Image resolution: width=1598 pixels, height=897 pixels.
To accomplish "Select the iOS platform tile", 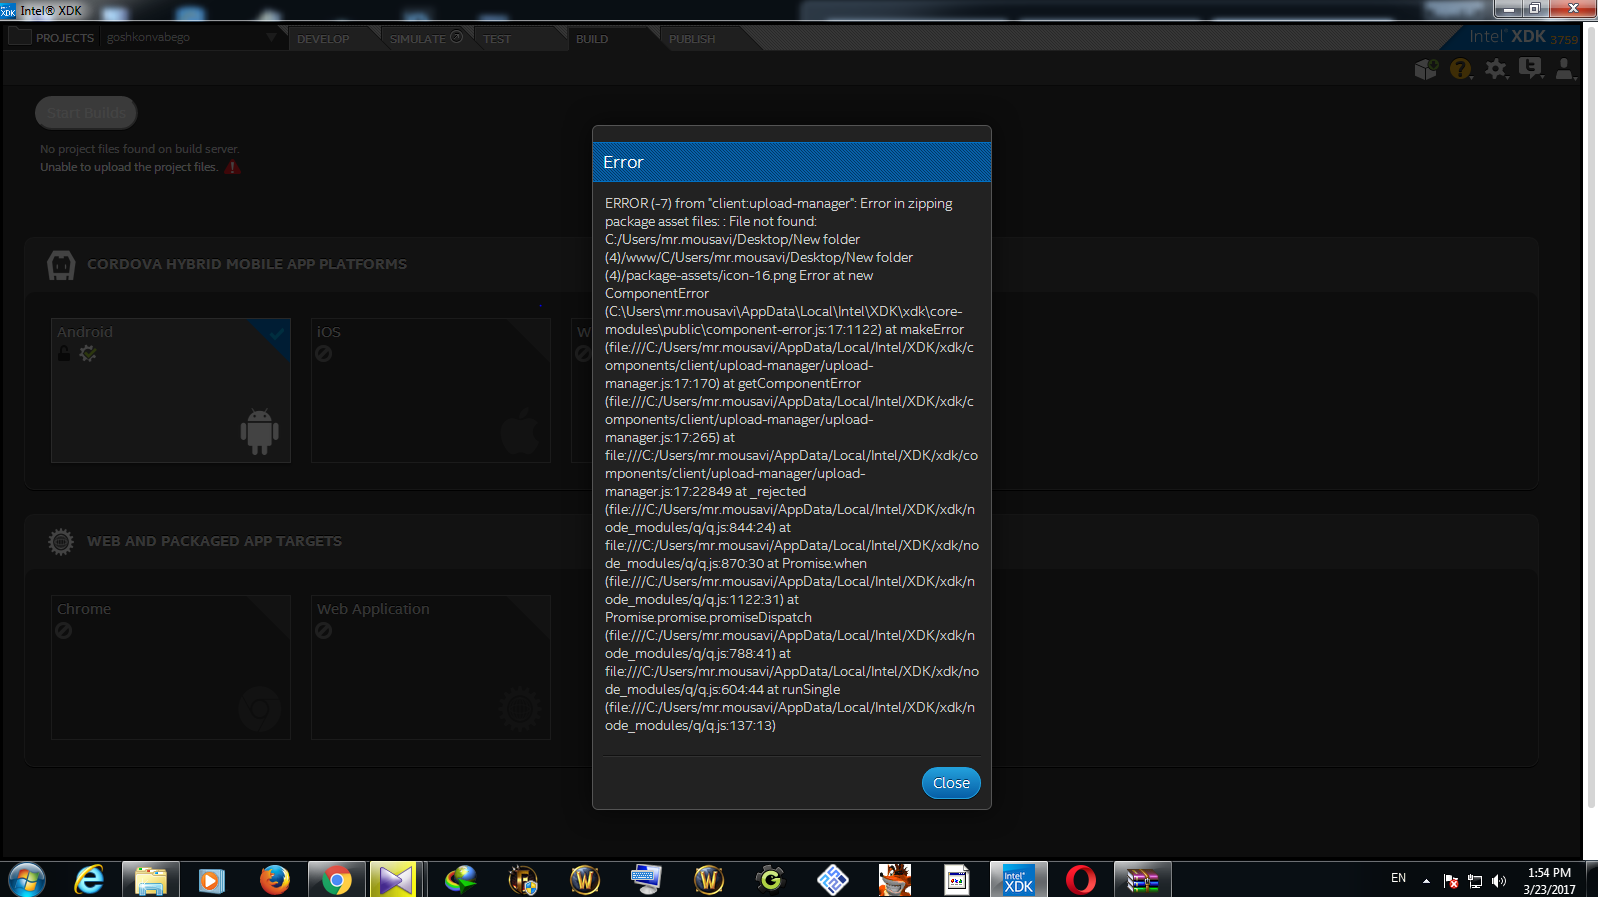I will coord(431,390).
